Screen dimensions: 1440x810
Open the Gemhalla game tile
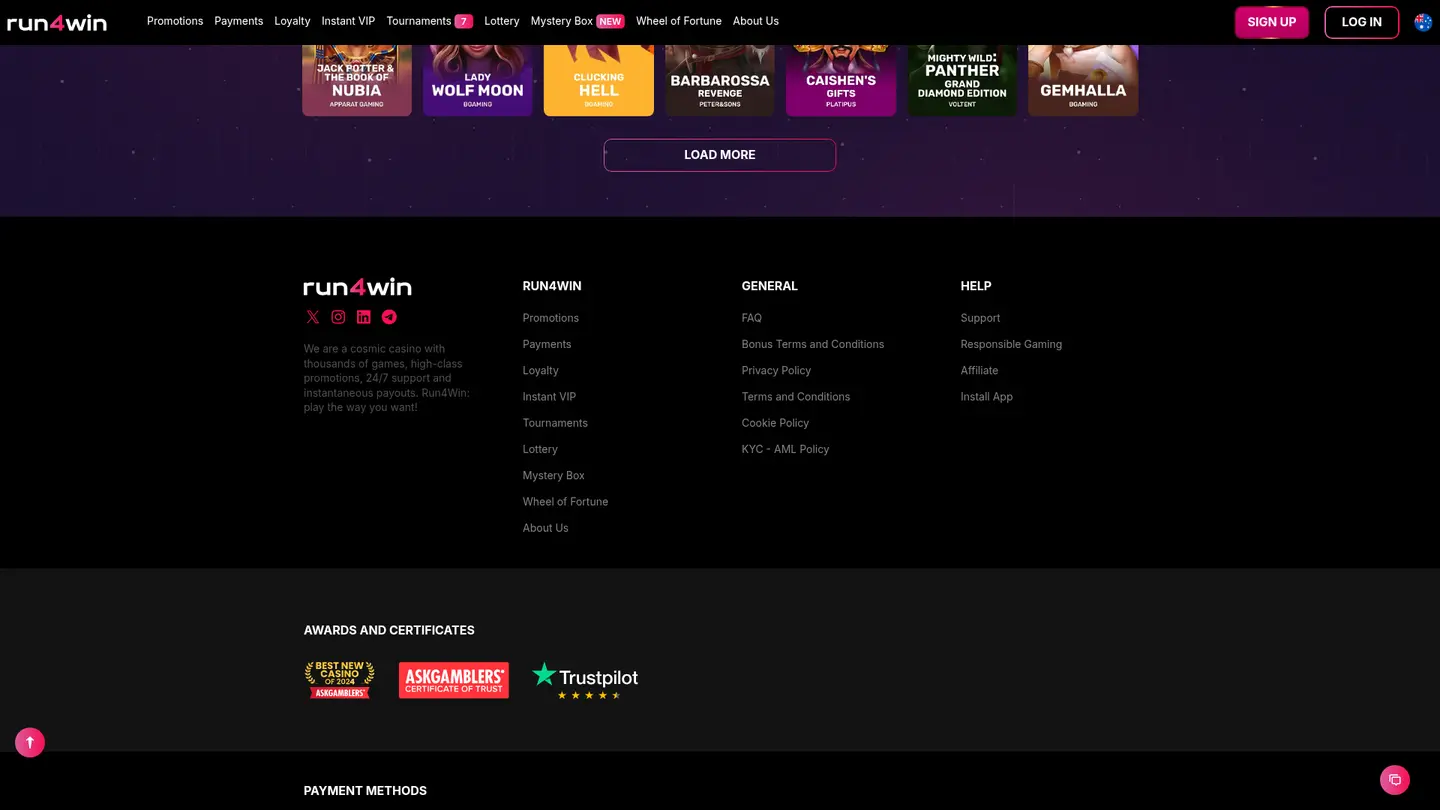click(1083, 80)
